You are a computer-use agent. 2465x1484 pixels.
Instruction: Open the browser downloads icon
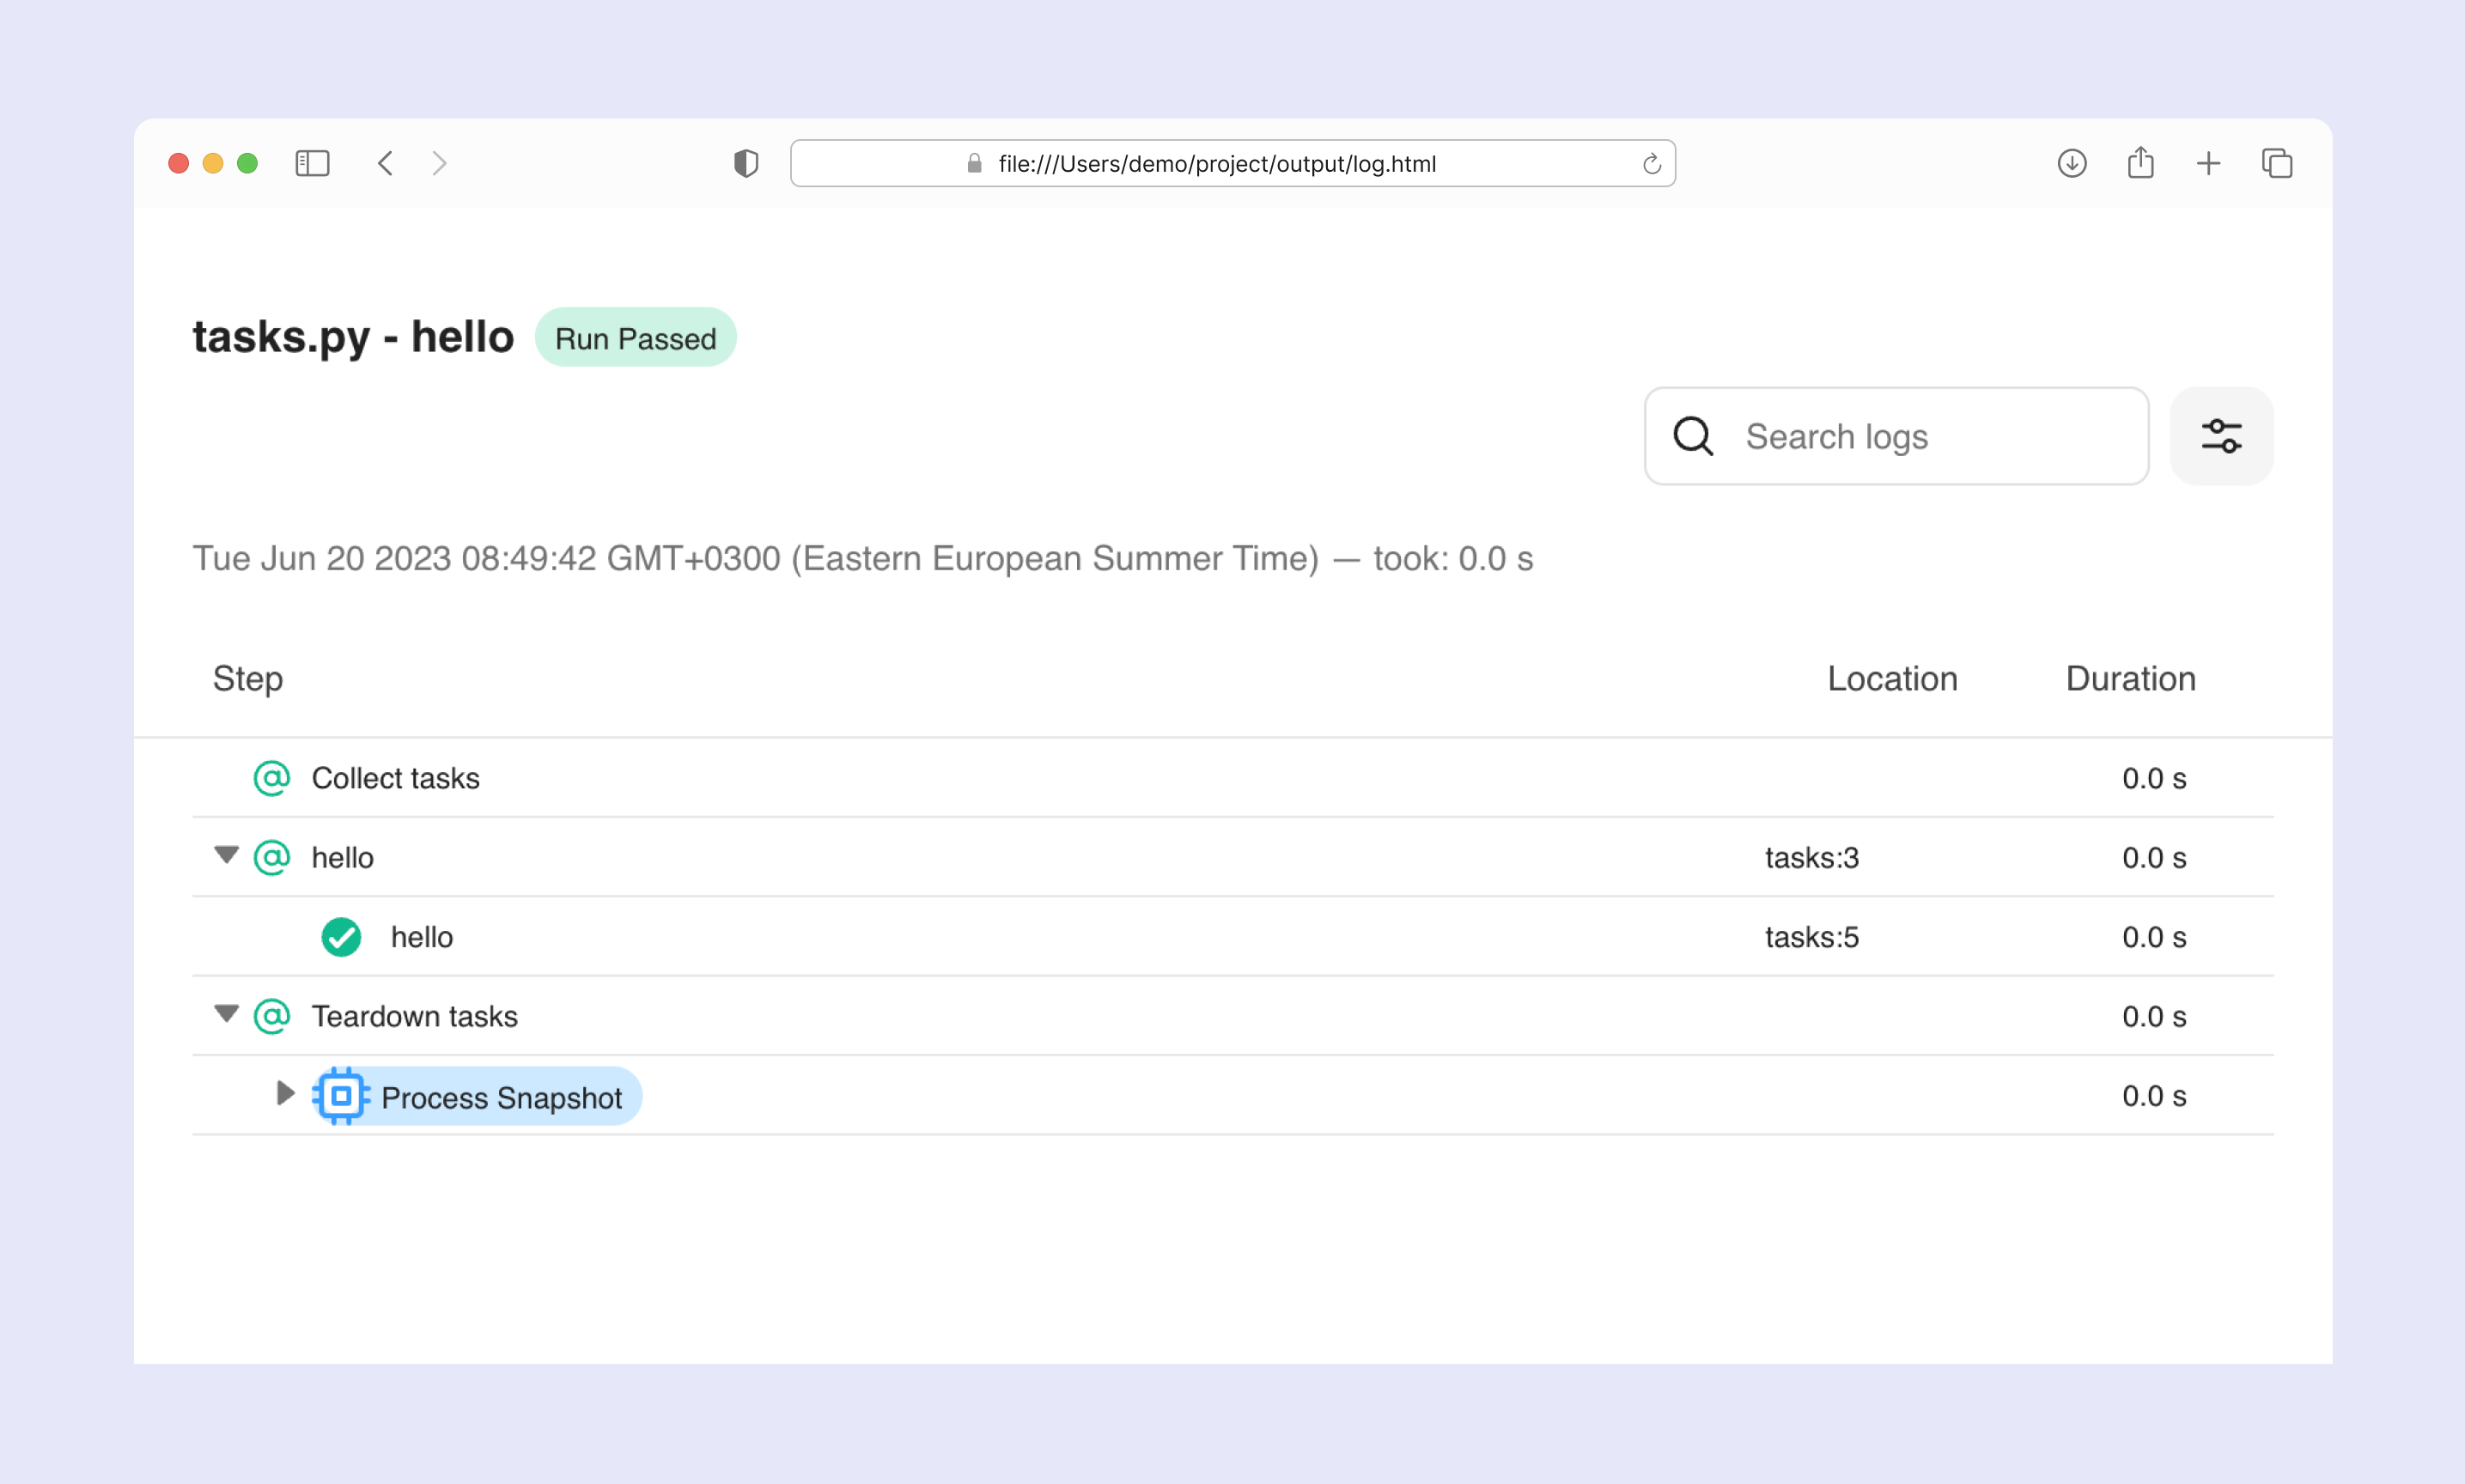pos(2072,163)
